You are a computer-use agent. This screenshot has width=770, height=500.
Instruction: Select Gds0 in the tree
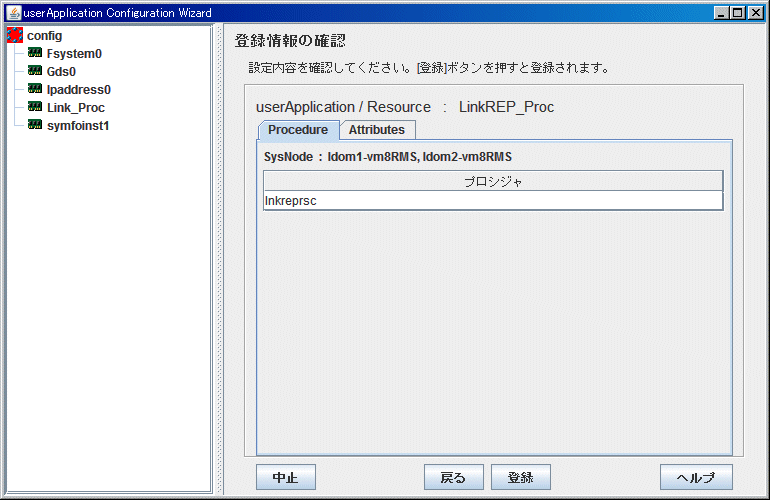coord(61,72)
